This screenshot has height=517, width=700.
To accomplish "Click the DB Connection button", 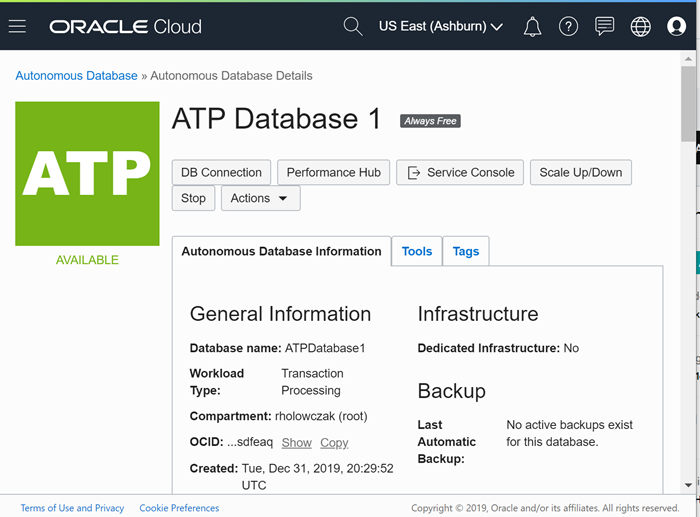I will click(x=221, y=172).
